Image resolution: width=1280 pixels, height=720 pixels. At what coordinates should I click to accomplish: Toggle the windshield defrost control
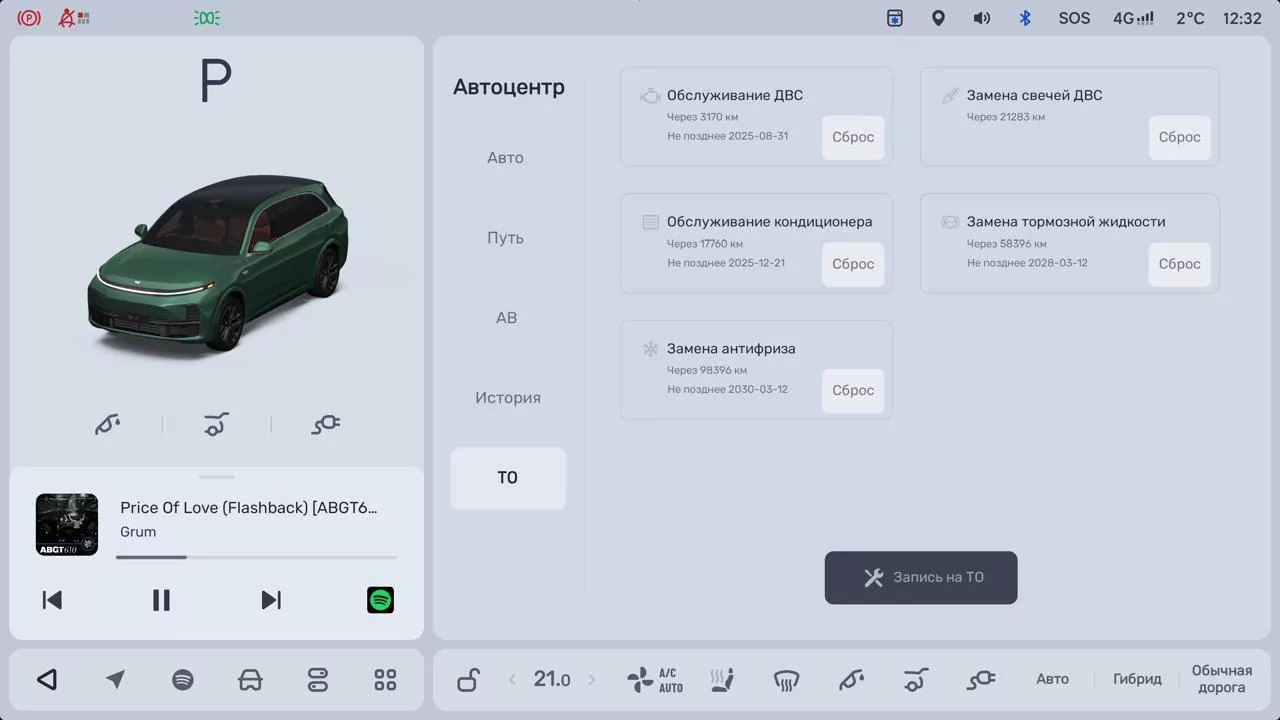[786, 681]
